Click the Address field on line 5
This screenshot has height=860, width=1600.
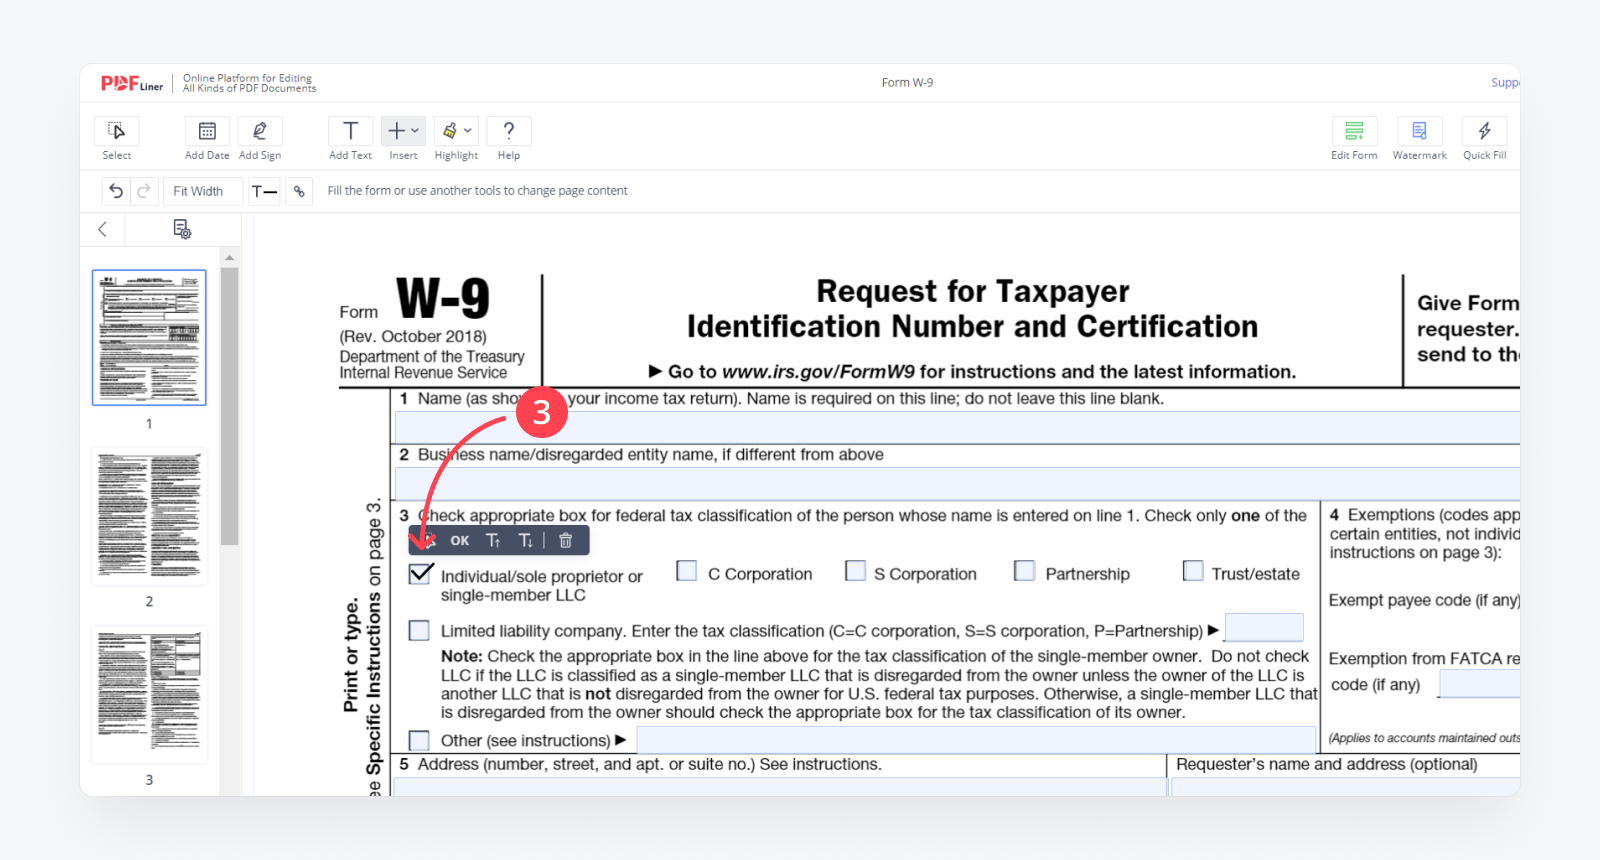[779, 787]
